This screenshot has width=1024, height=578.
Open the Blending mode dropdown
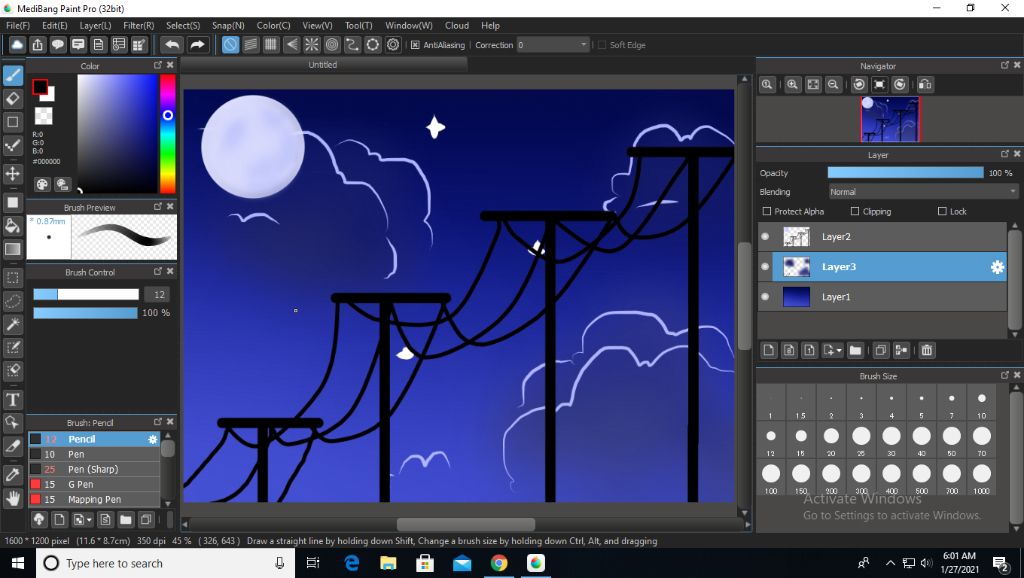tap(923, 192)
